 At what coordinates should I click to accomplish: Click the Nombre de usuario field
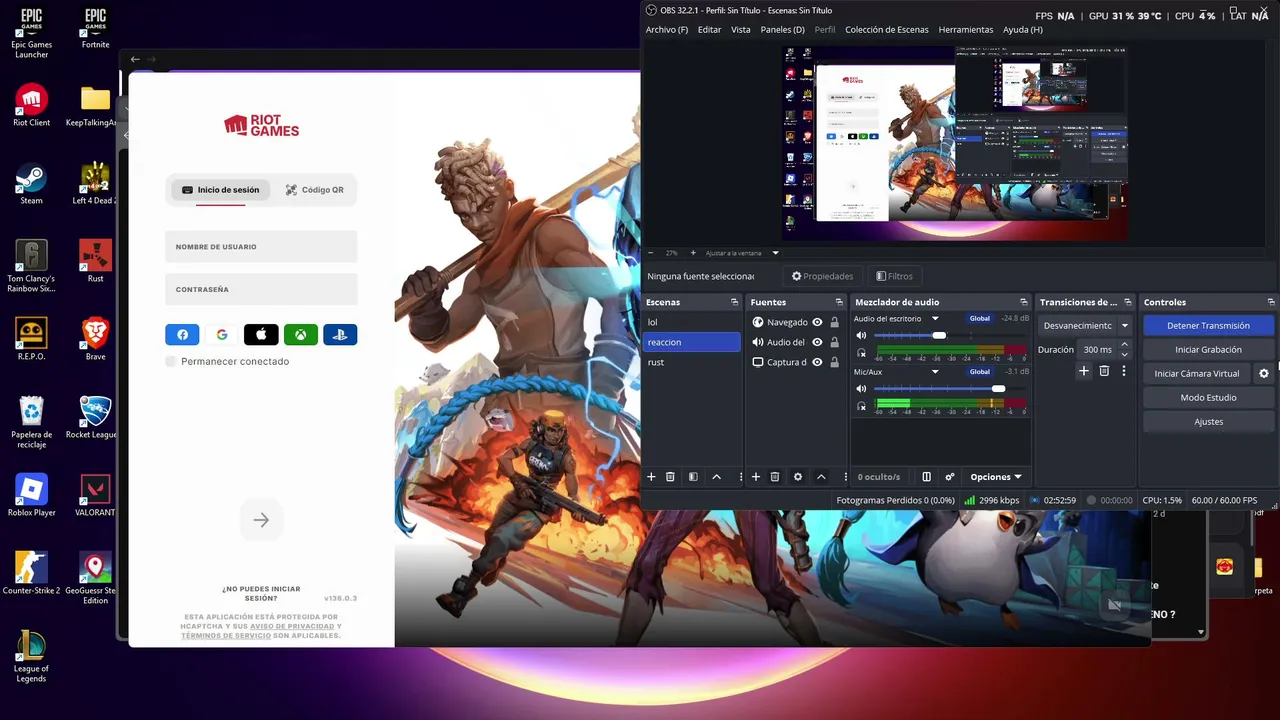(261, 247)
